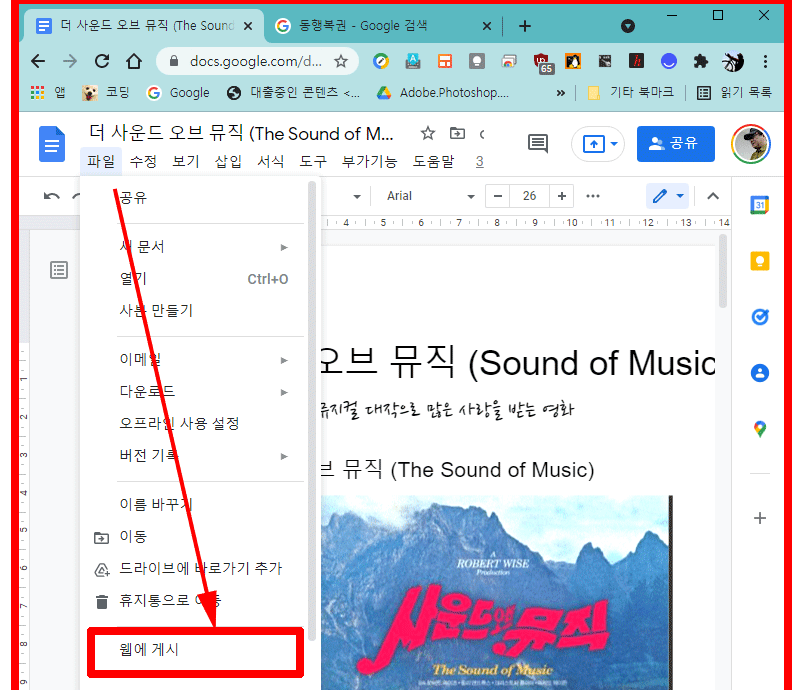The height and width of the screenshot is (690, 803).
Task: Open Google Tasks side panel icon
Action: coord(759,317)
